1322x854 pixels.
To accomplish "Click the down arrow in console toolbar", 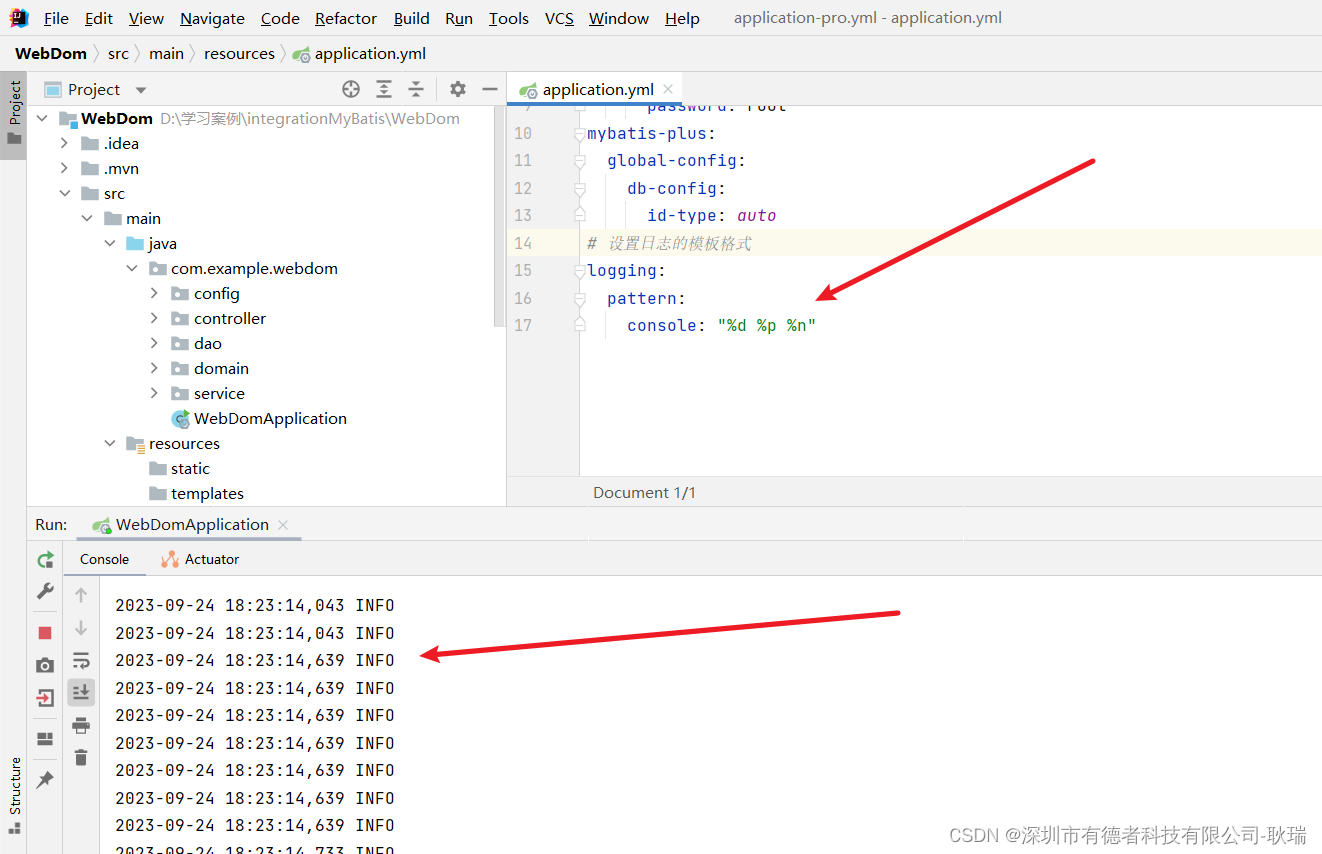I will click(81, 628).
